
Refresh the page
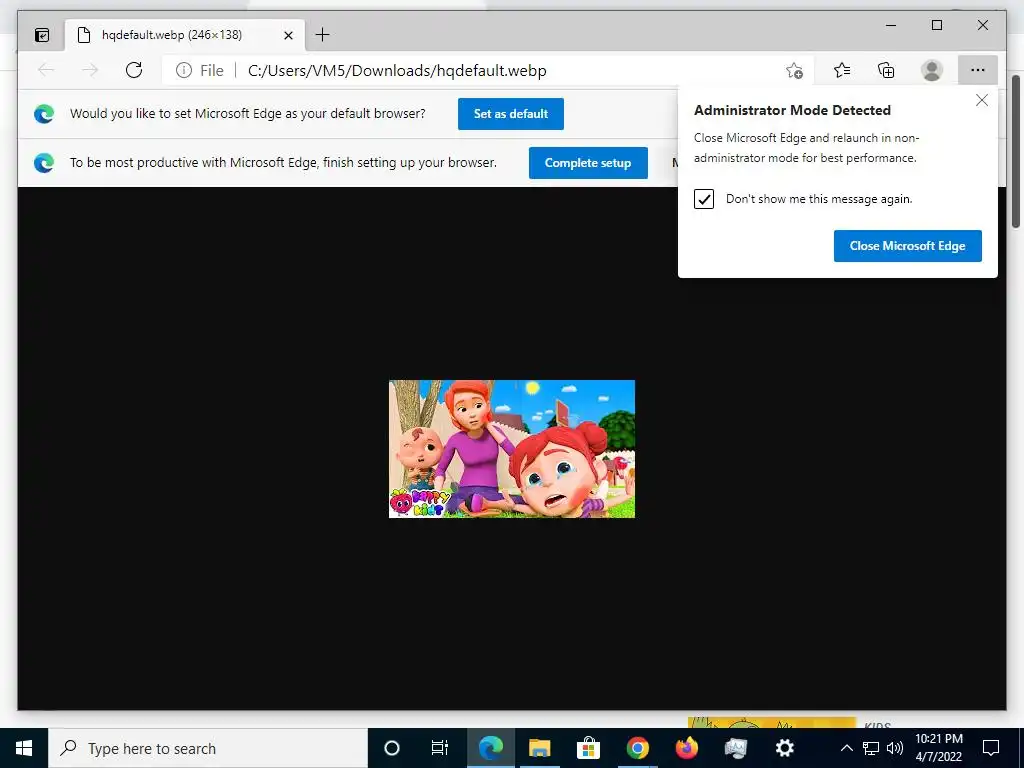click(134, 70)
